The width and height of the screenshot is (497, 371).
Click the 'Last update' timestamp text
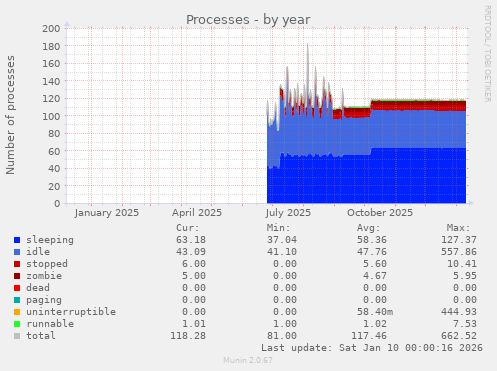[x=372, y=348]
